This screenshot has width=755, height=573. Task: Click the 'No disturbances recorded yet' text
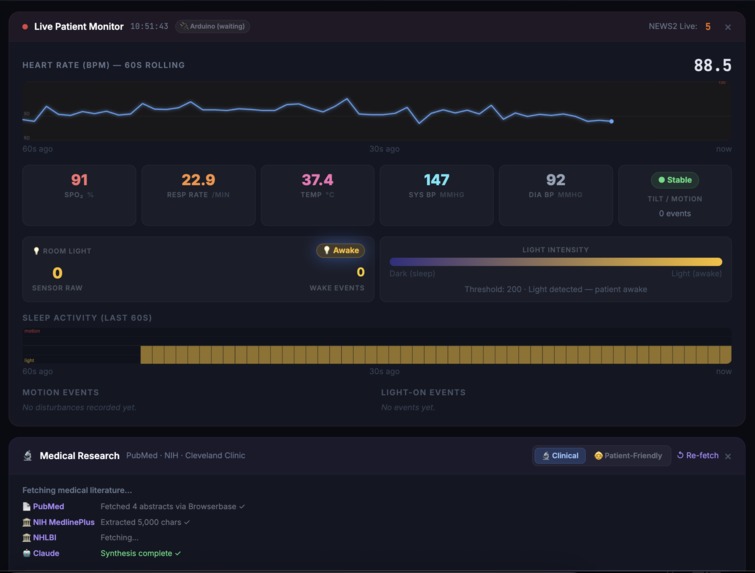point(79,407)
